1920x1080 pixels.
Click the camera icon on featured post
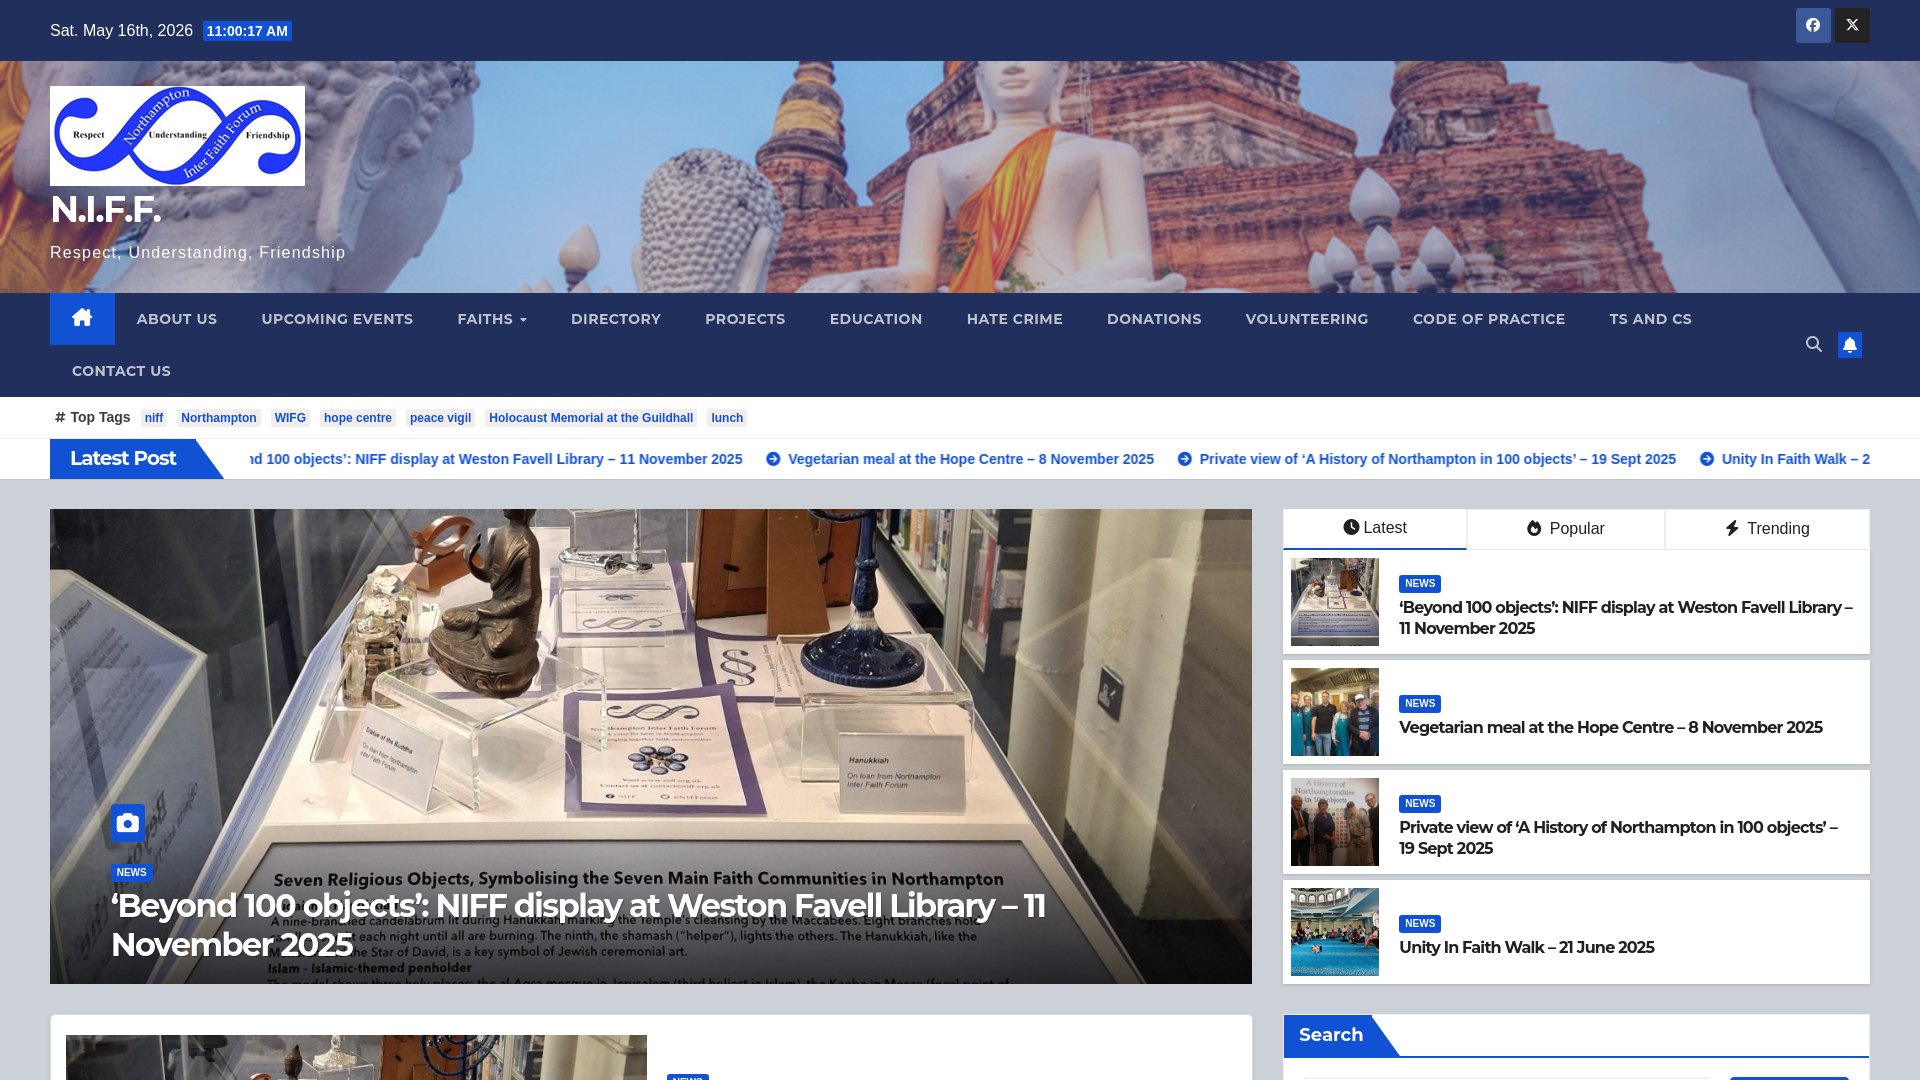coord(128,823)
